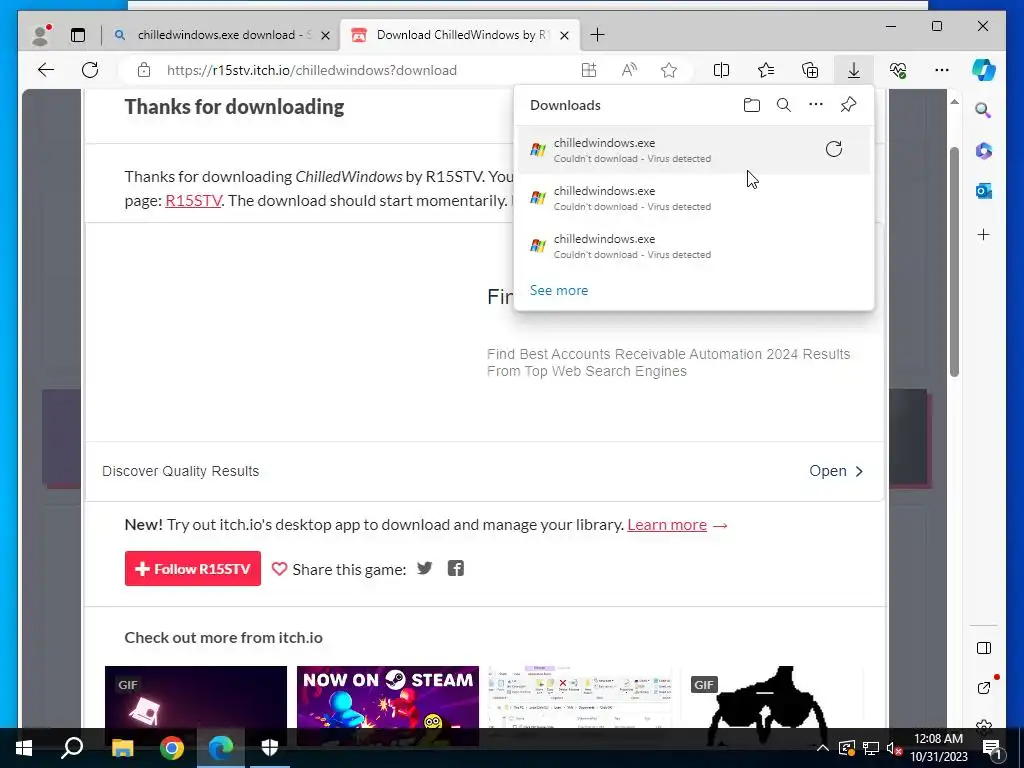The width and height of the screenshot is (1024, 768).
Task: Click the Follow R15STV button
Action: tap(193, 569)
